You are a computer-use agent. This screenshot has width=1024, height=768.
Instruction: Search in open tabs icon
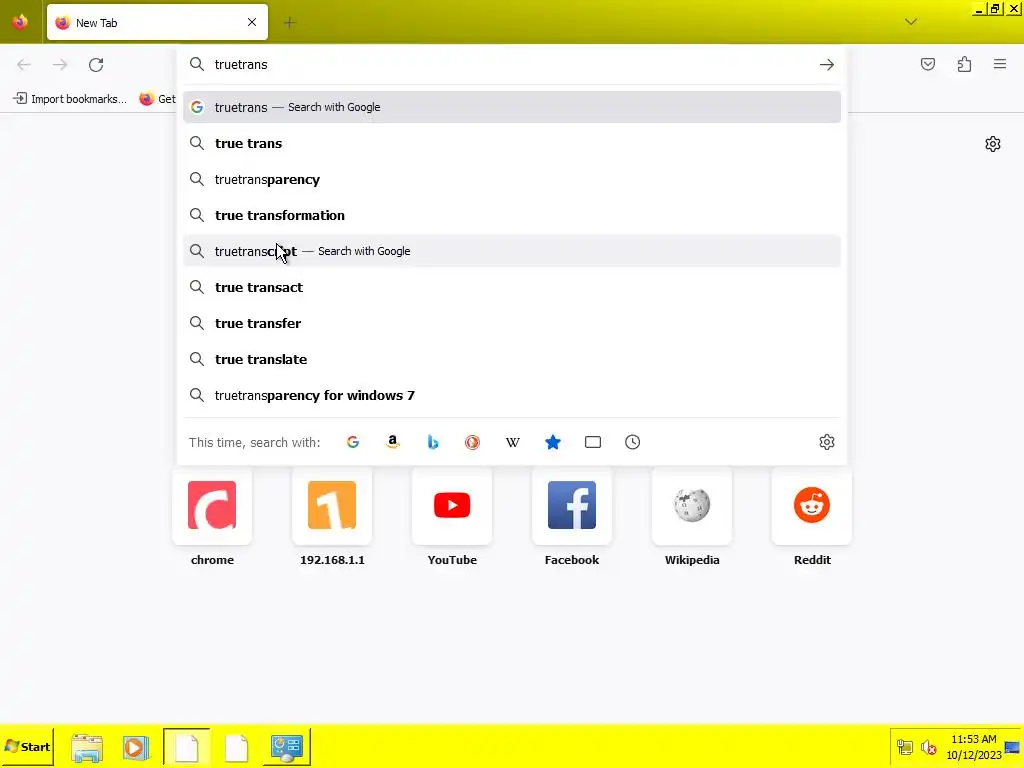[592, 442]
